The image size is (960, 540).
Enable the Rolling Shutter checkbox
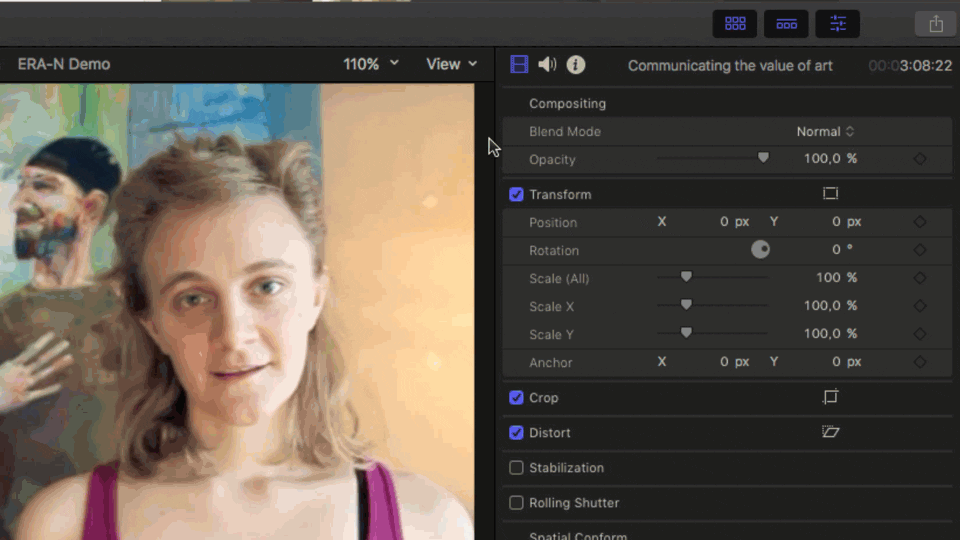pyautogui.click(x=516, y=503)
